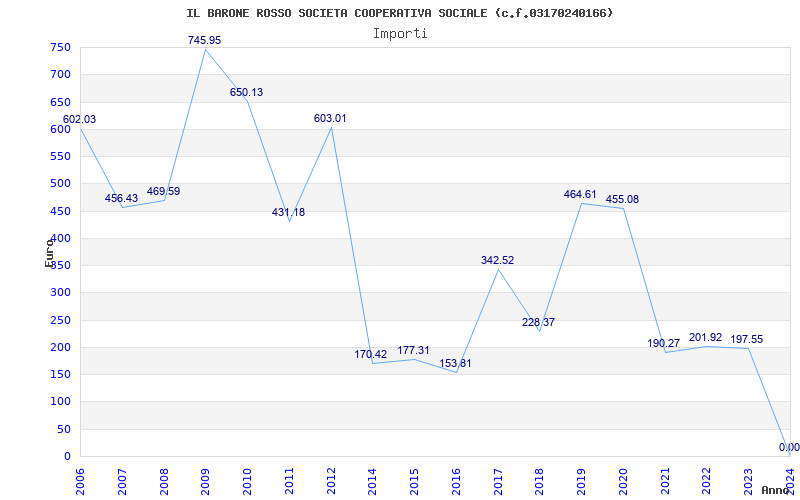800x500 pixels.
Task: Click the 456.43 value label
Action: coord(121,198)
